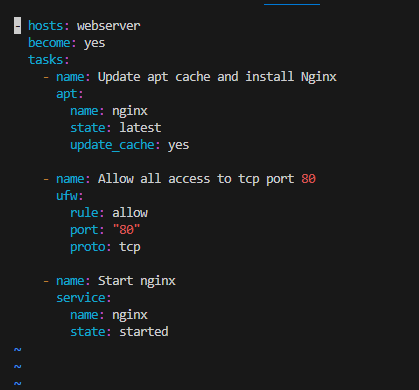The image size is (419, 390).
Task: Click the apt module keyword
Action: (66, 94)
